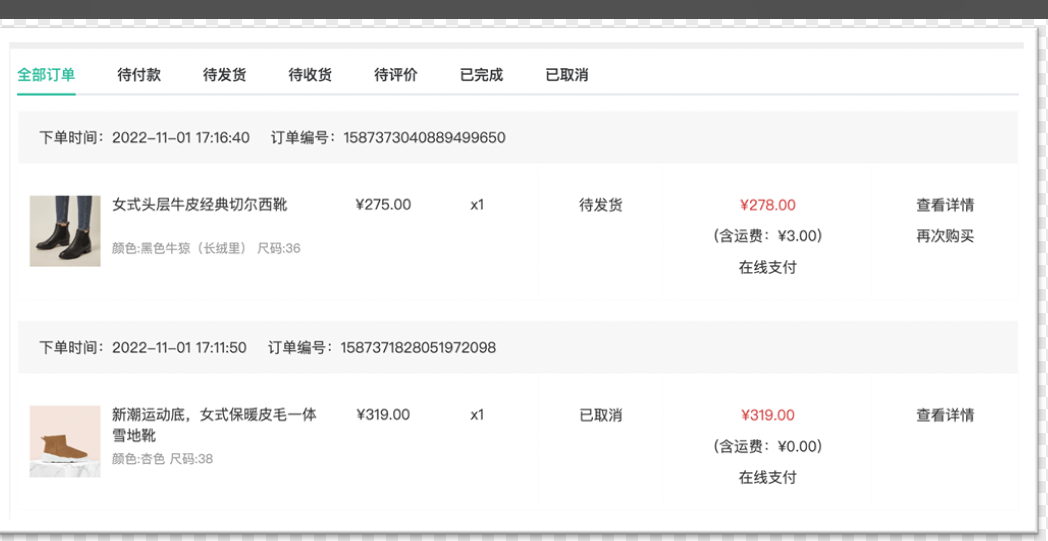Click the tan snow boots product image
The width and height of the screenshot is (1048, 541).
(65, 441)
